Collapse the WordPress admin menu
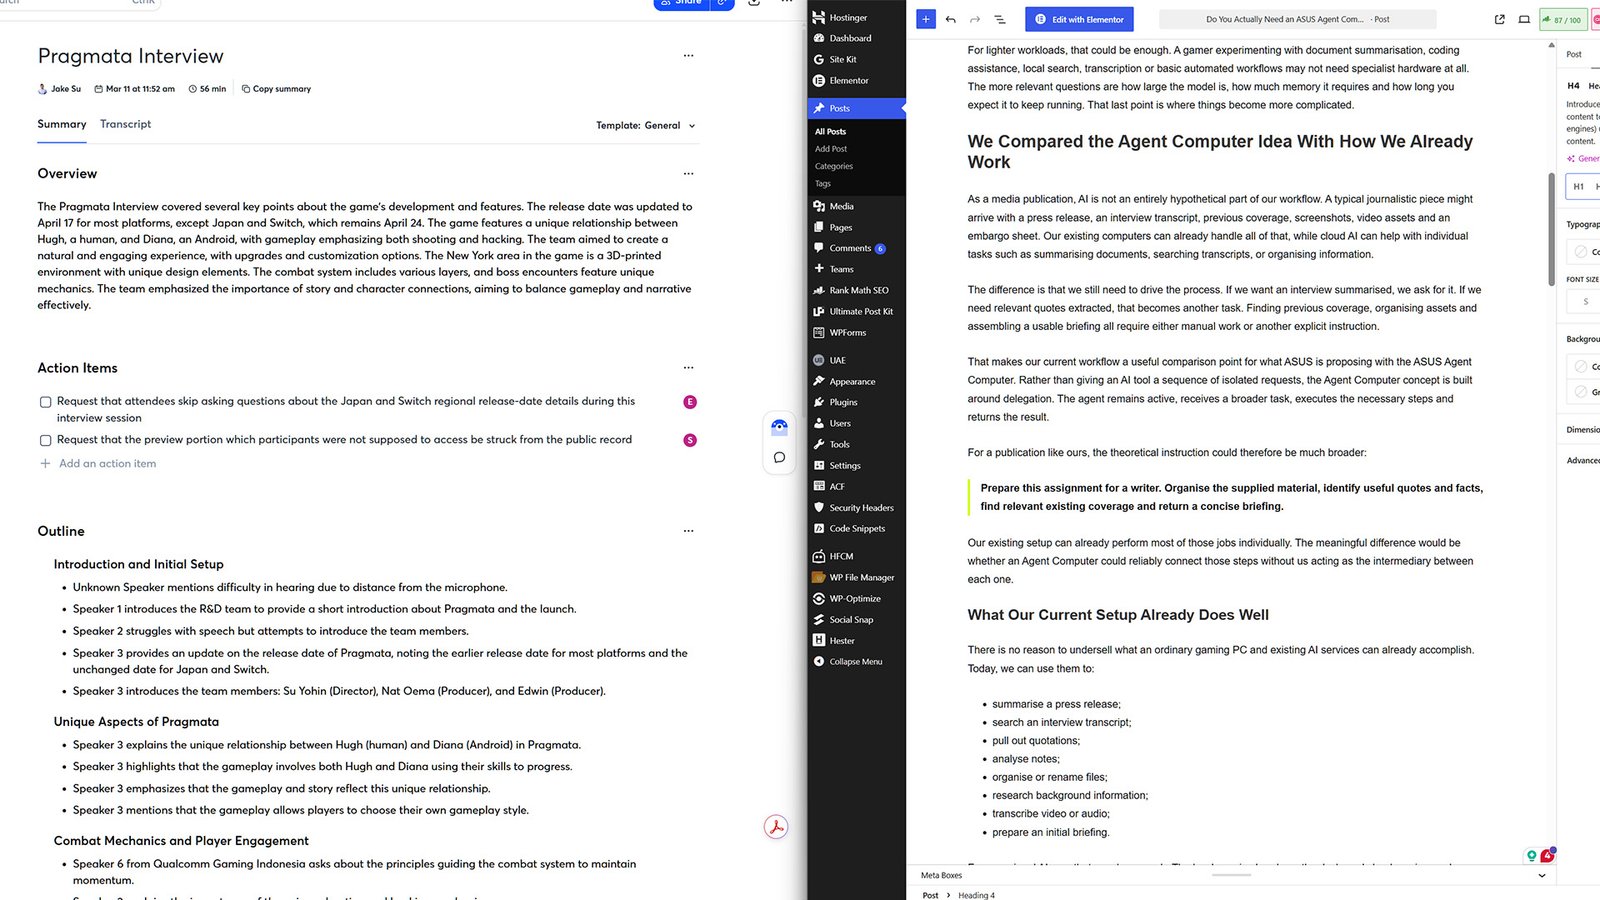This screenshot has height=900, width=1600. click(x=856, y=662)
